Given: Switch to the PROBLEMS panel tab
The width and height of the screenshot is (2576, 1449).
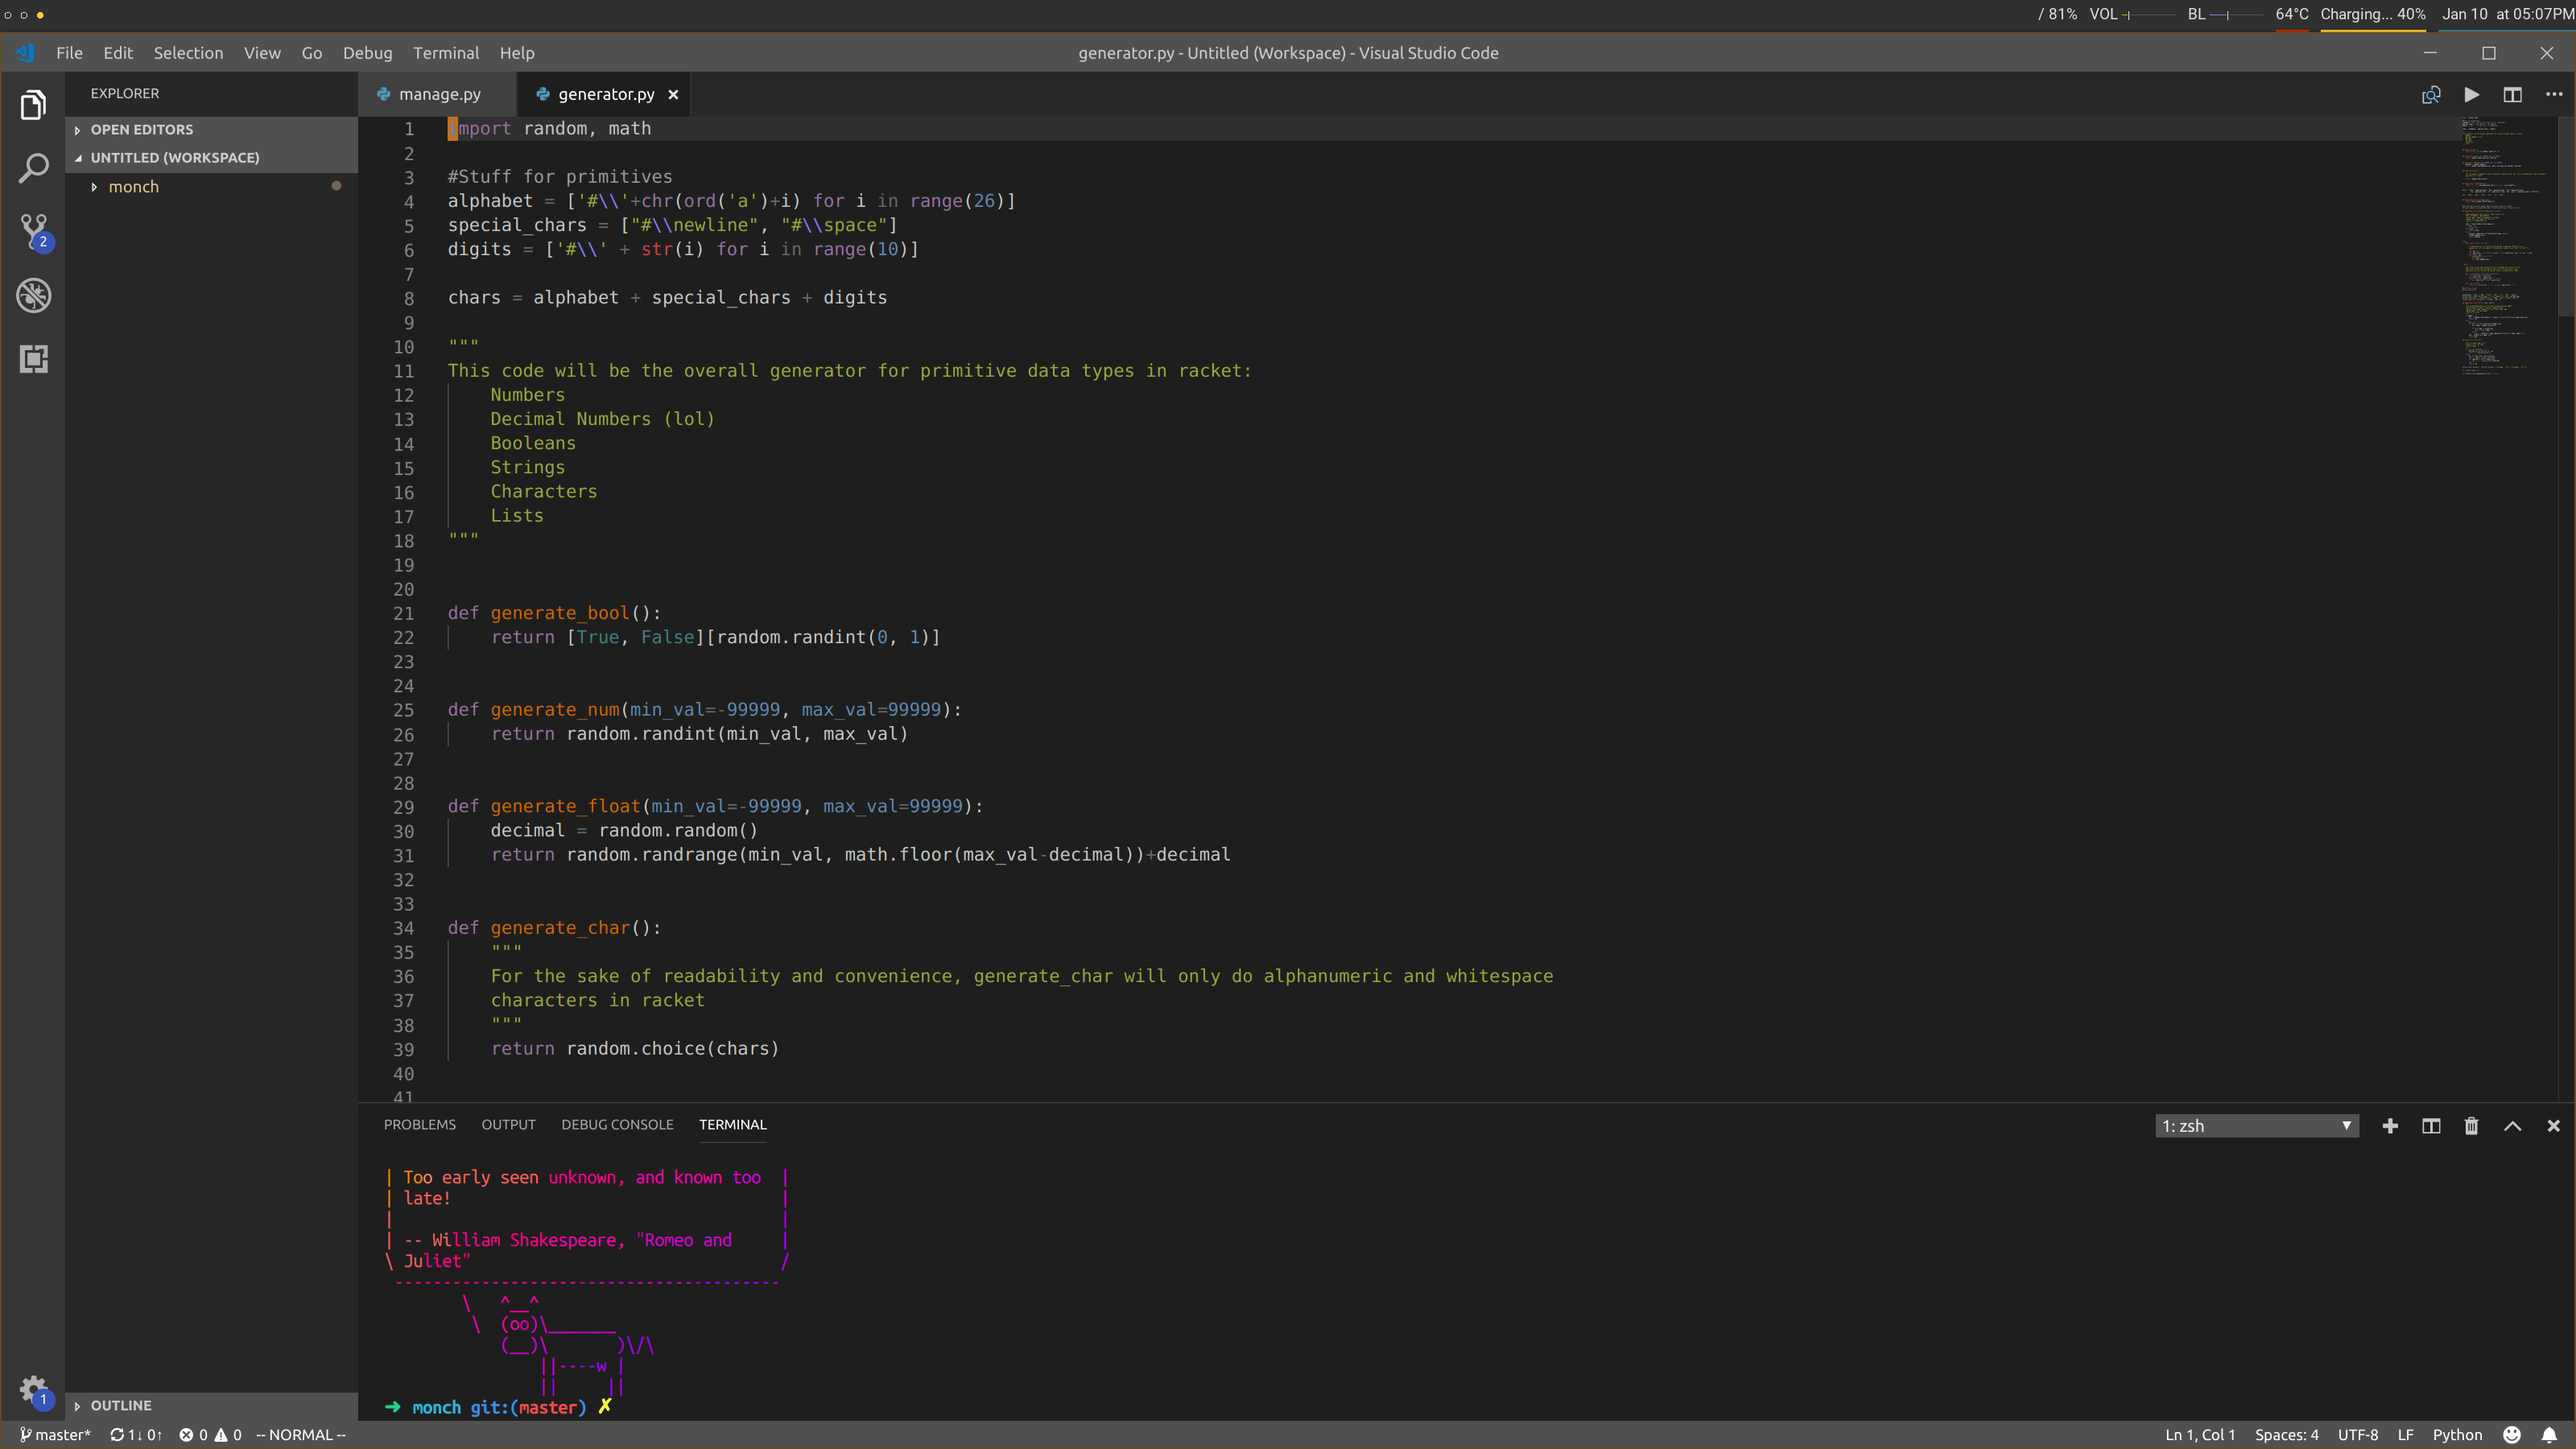Looking at the screenshot, I should (x=419, y=1125).
